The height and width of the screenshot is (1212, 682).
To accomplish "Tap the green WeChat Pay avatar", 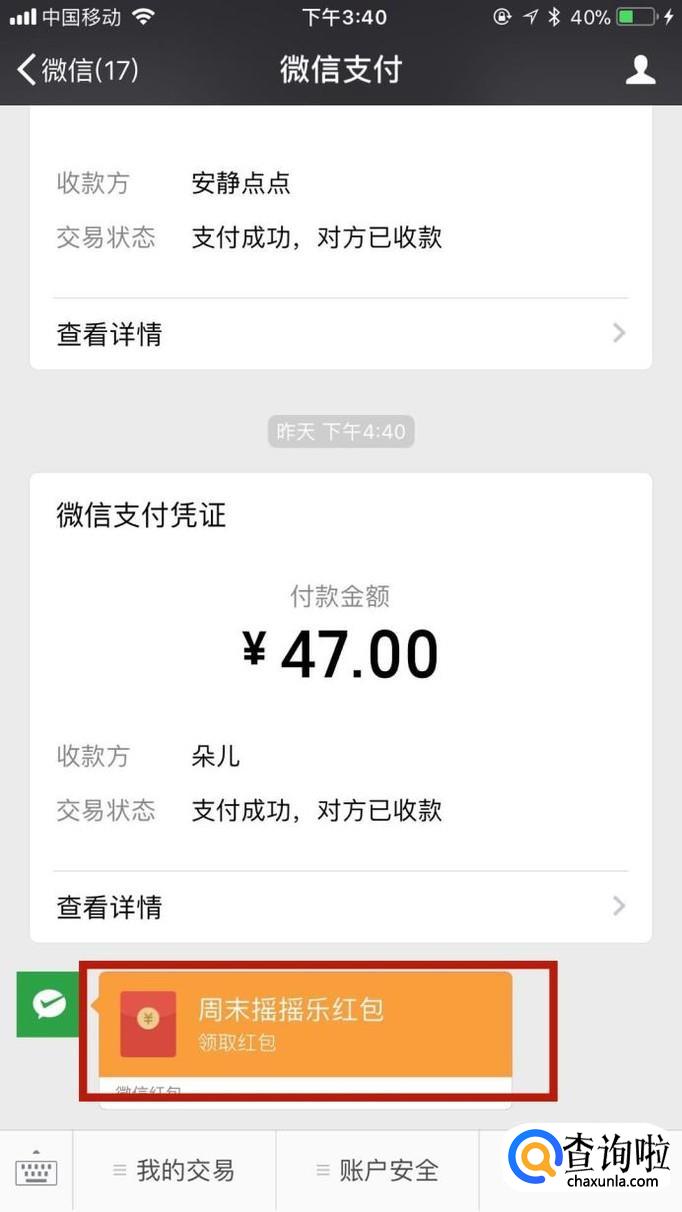I will click(x=48, y=1002).
